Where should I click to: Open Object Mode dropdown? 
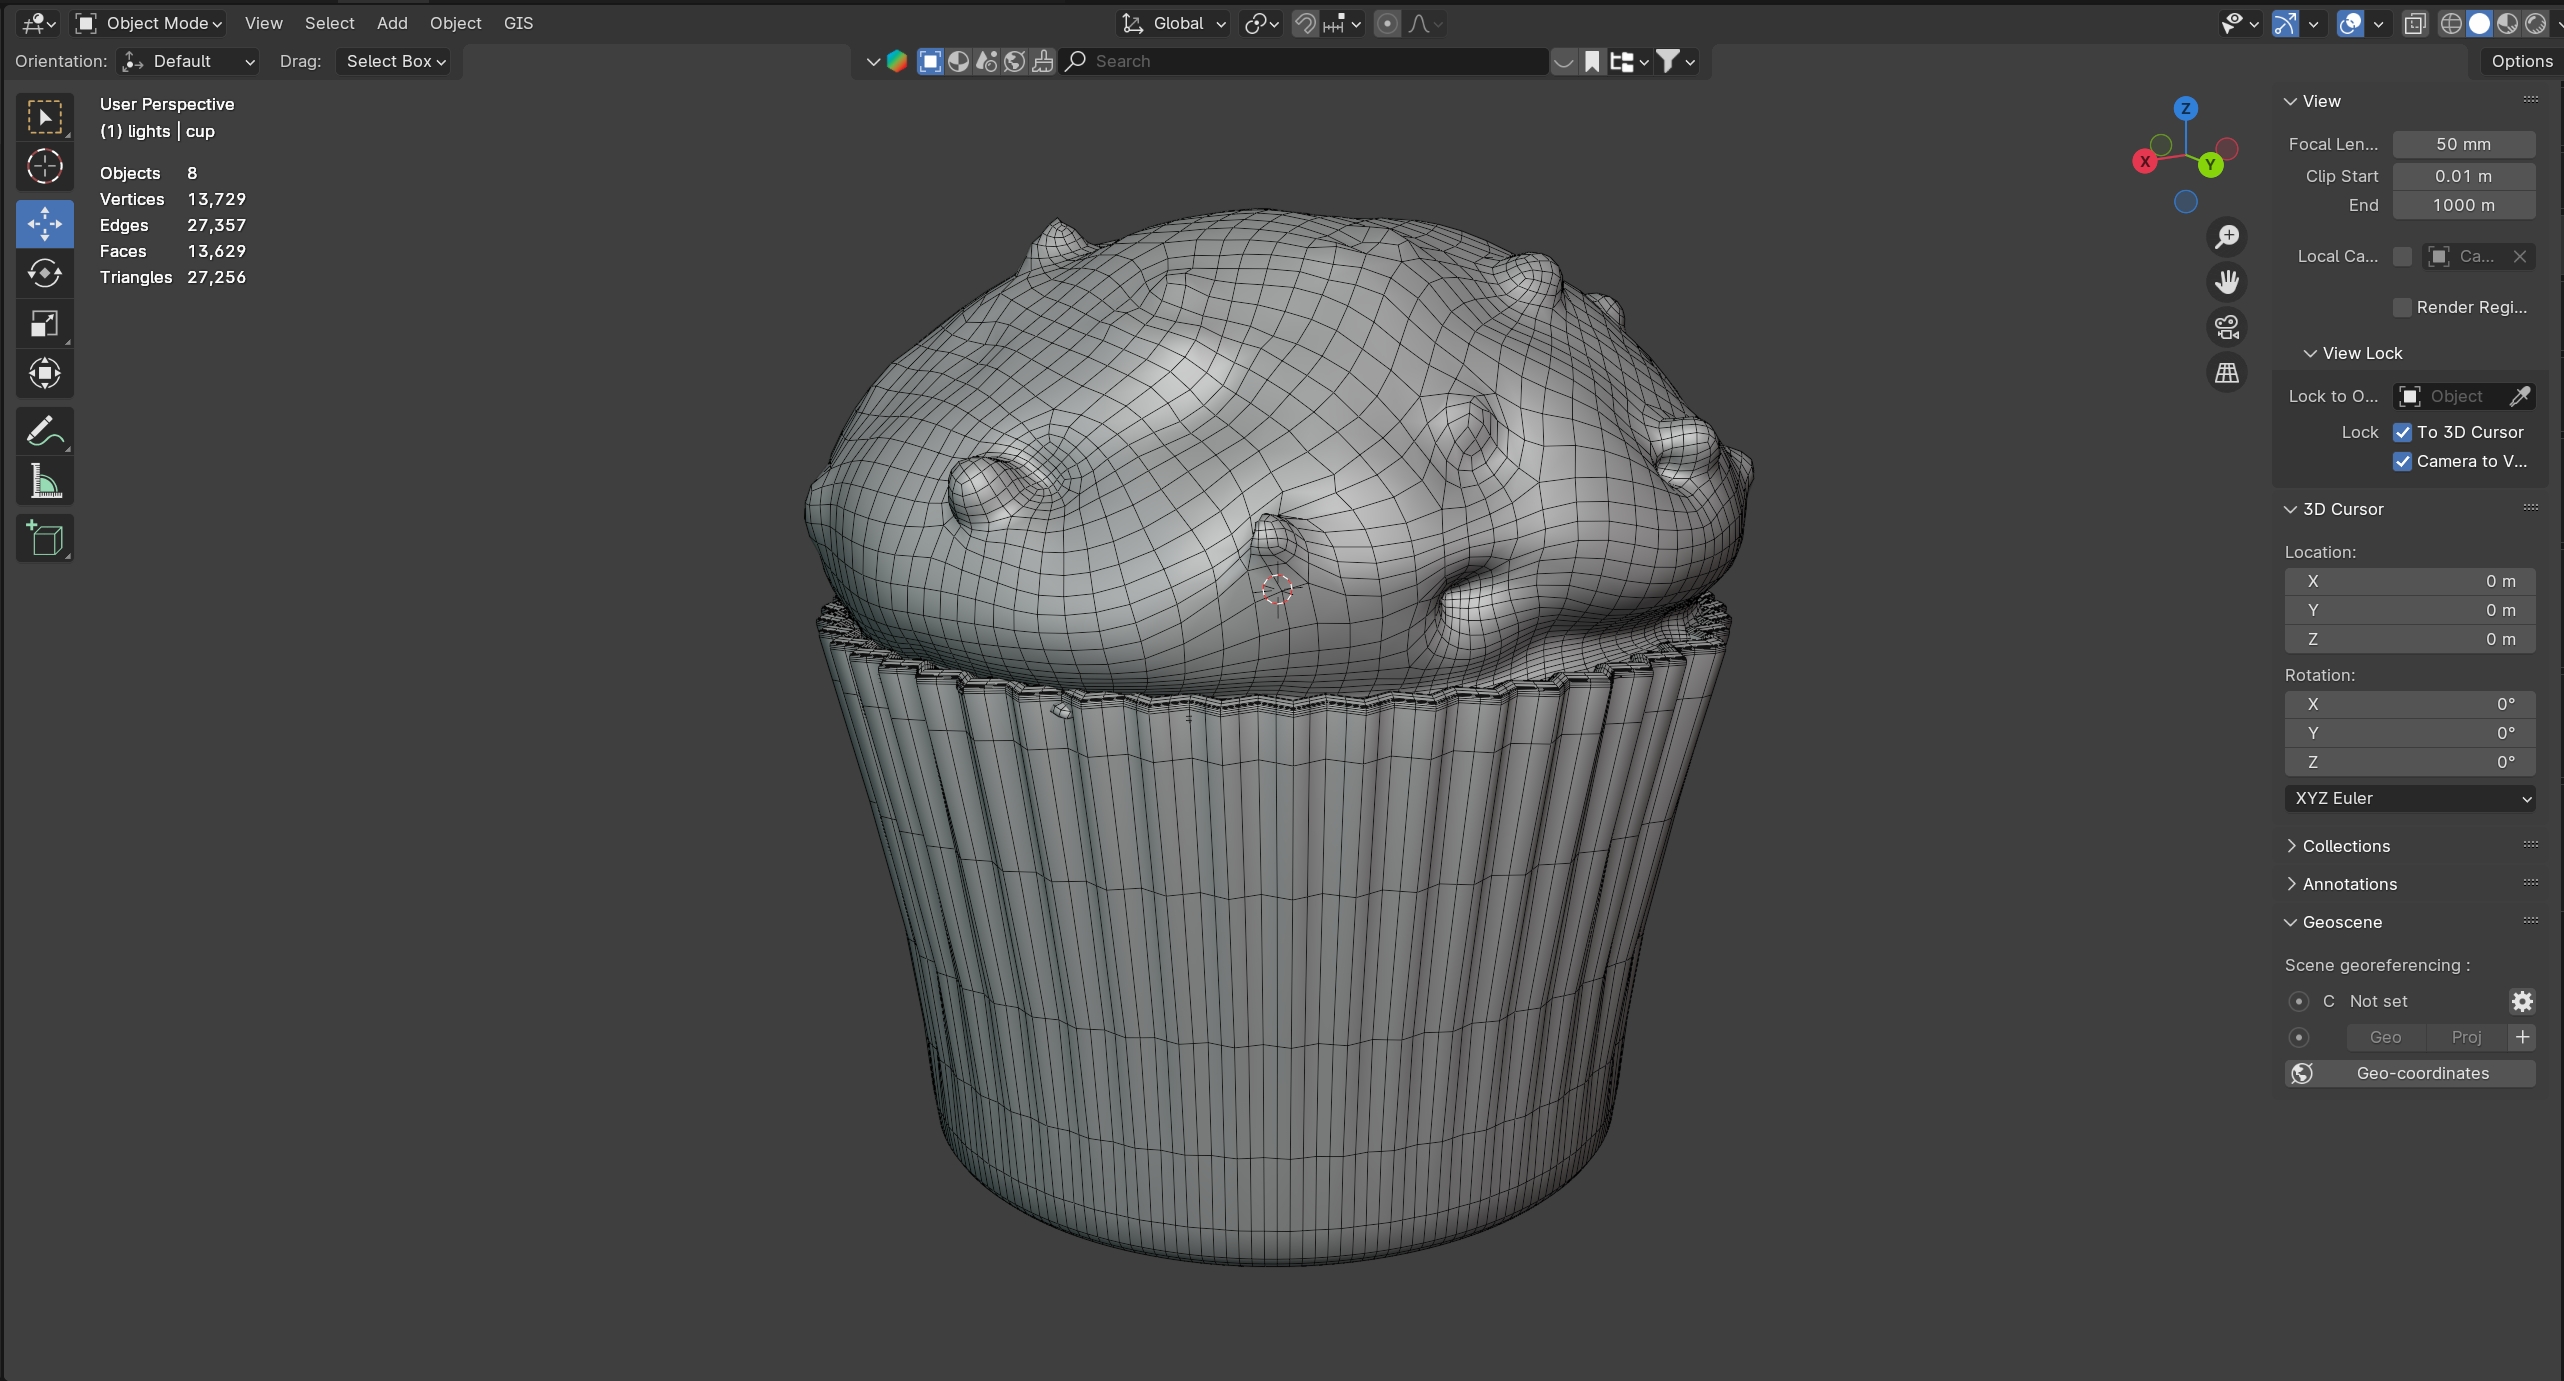(150, 23)
